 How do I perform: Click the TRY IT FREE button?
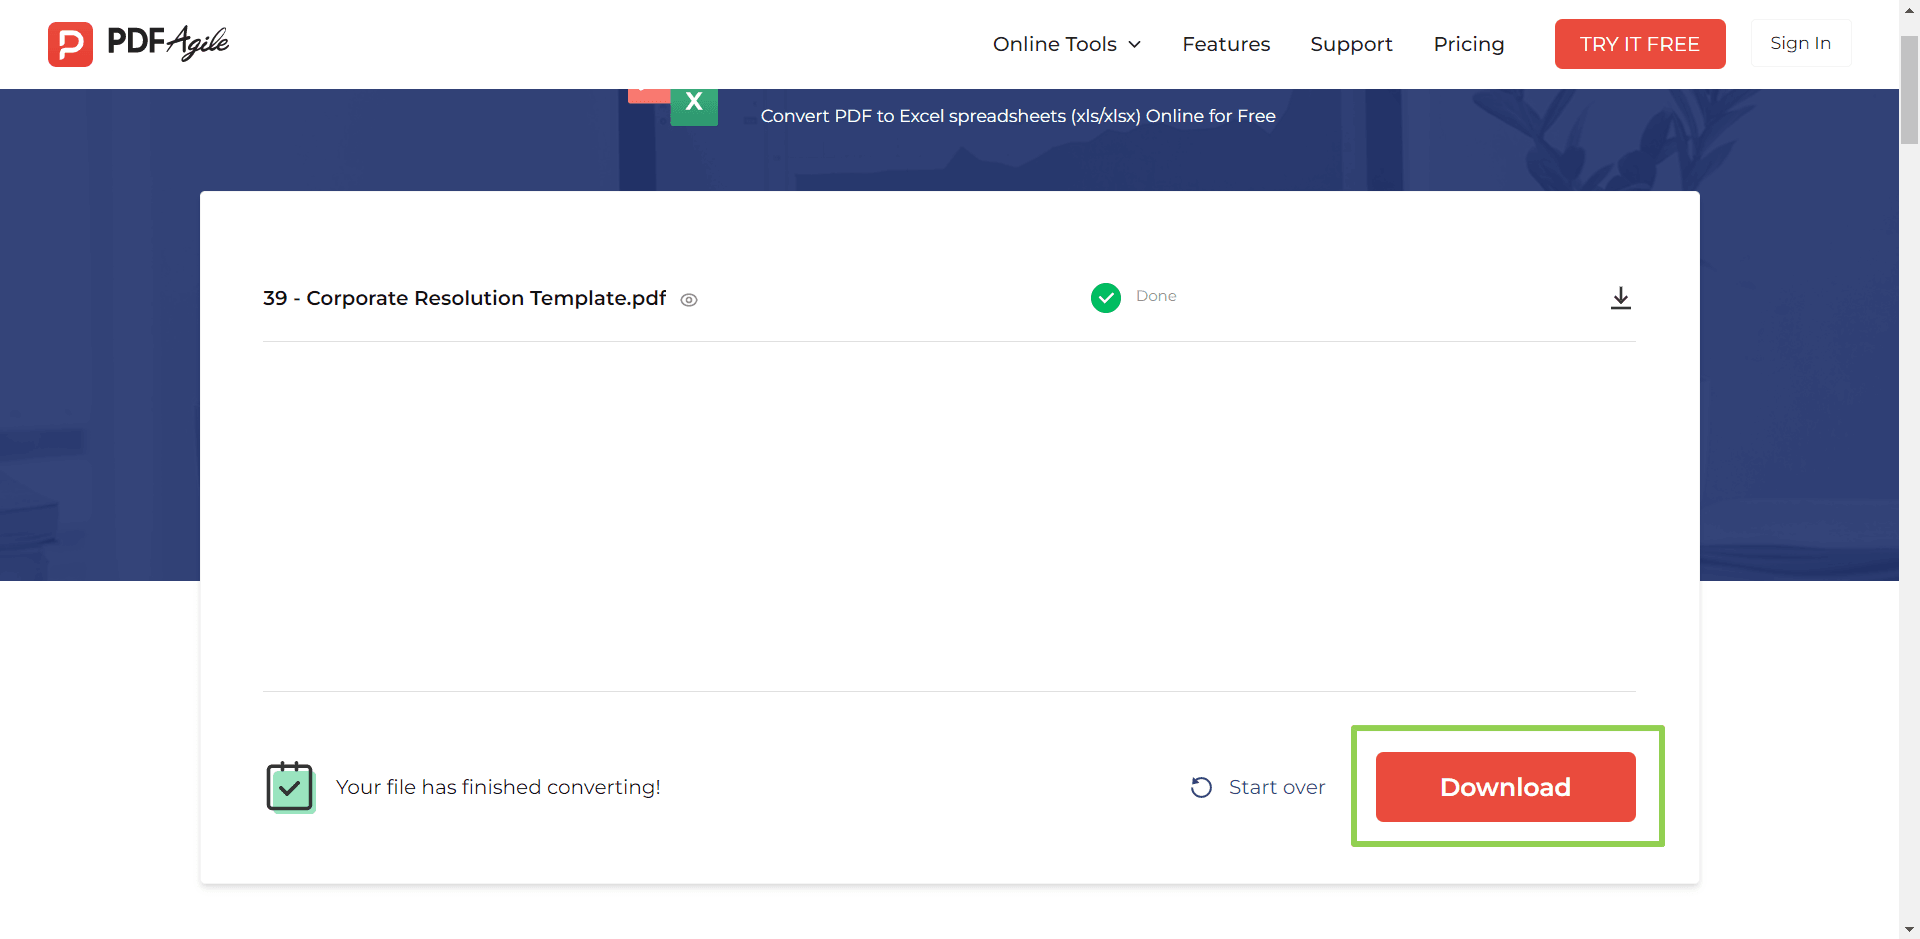1640,44
